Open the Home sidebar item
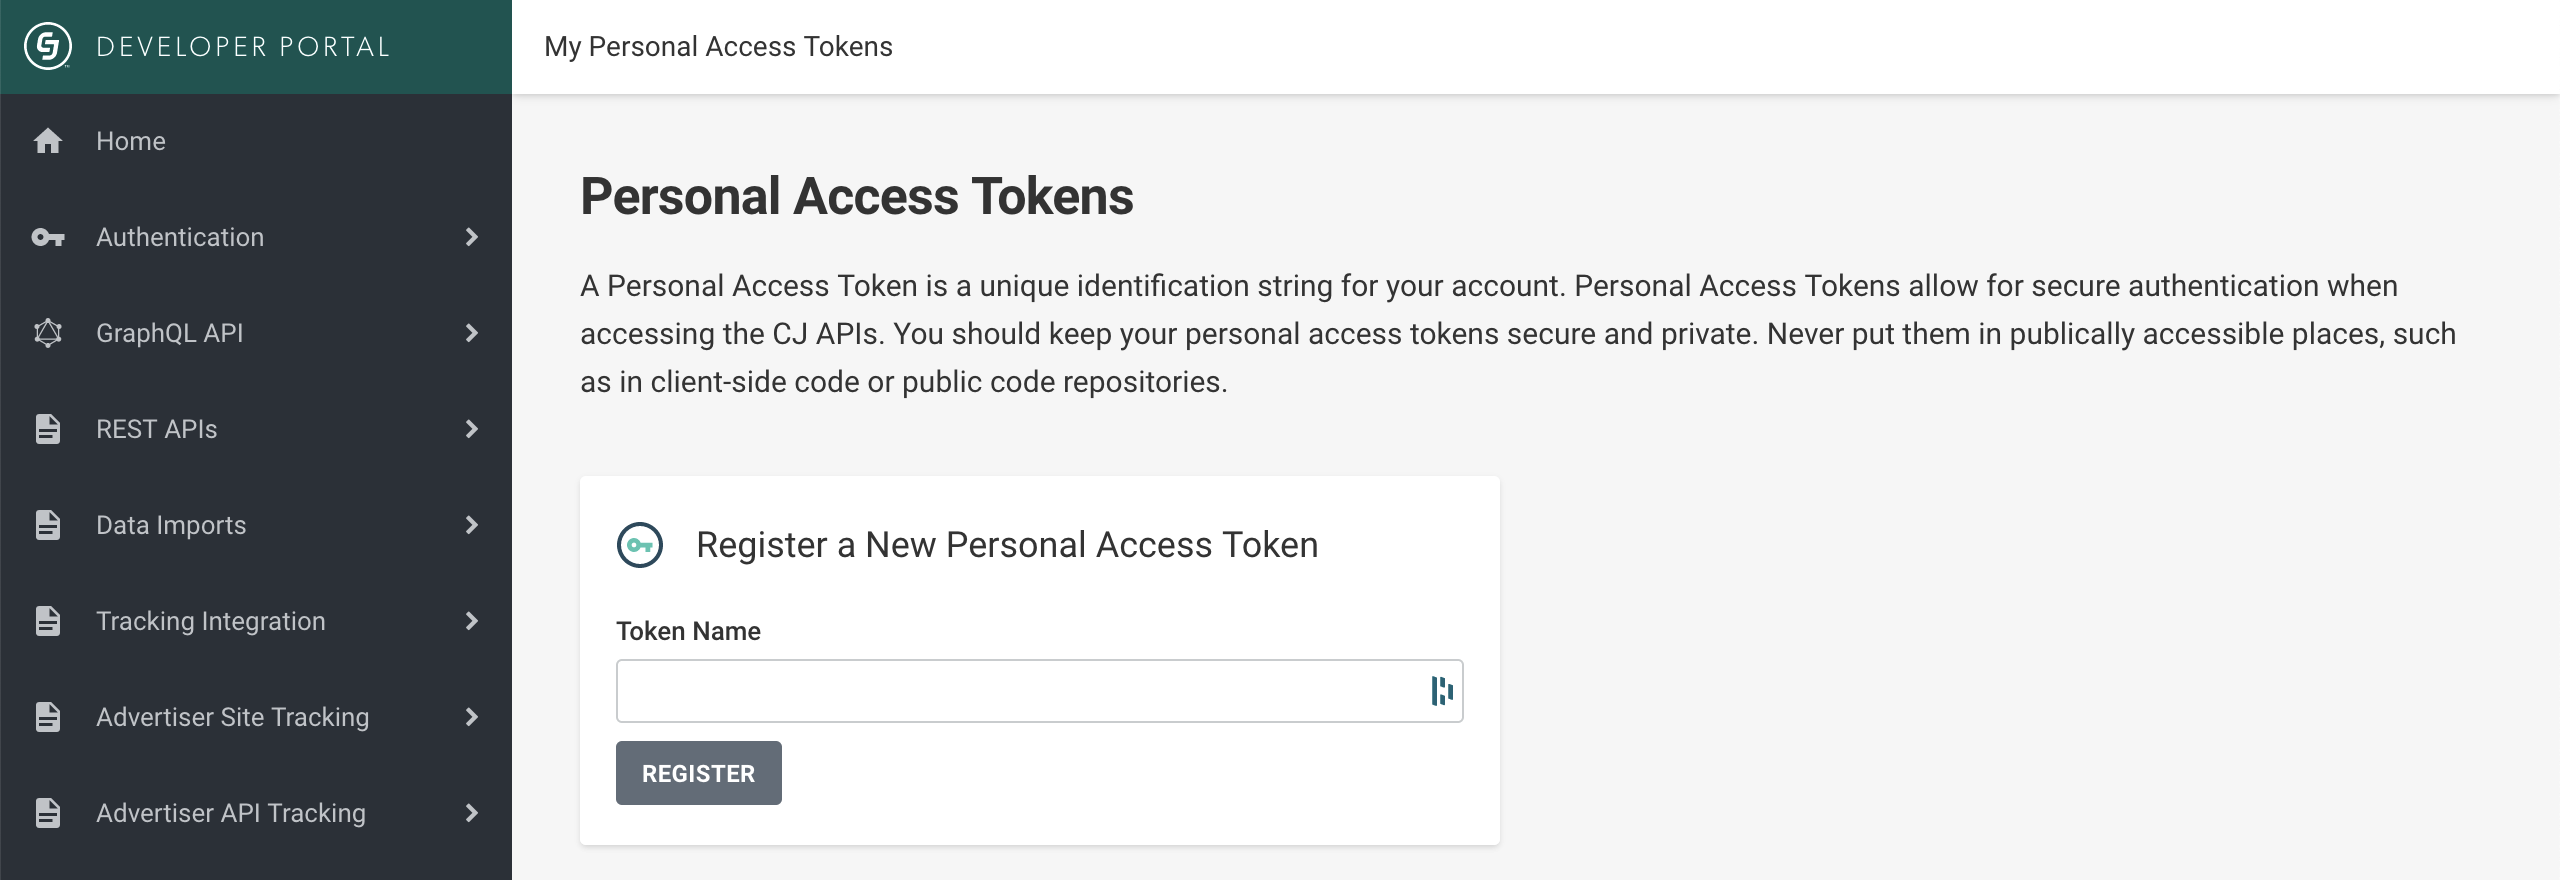2560x880 pixels. pyautogui.click(x=131, y=141)
